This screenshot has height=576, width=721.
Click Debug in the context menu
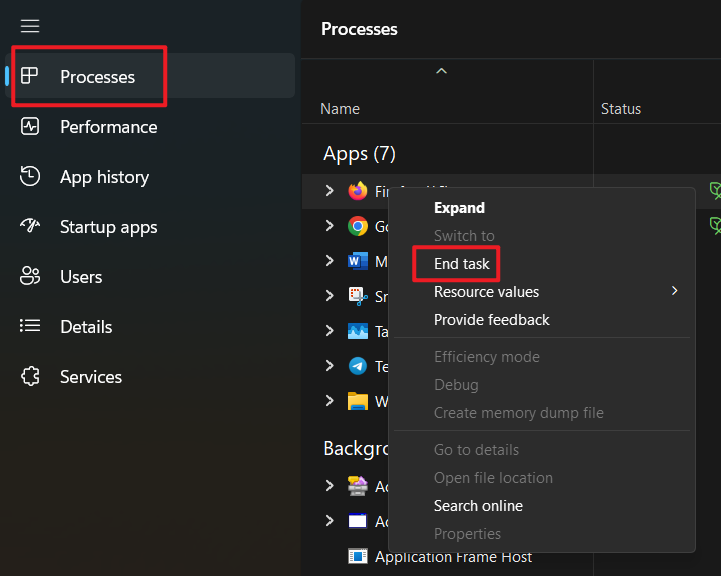click(456, 385)
